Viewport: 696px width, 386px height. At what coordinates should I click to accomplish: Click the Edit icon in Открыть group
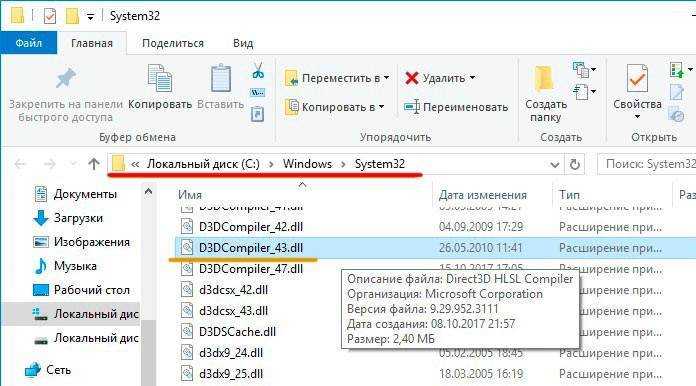point(677,92)
